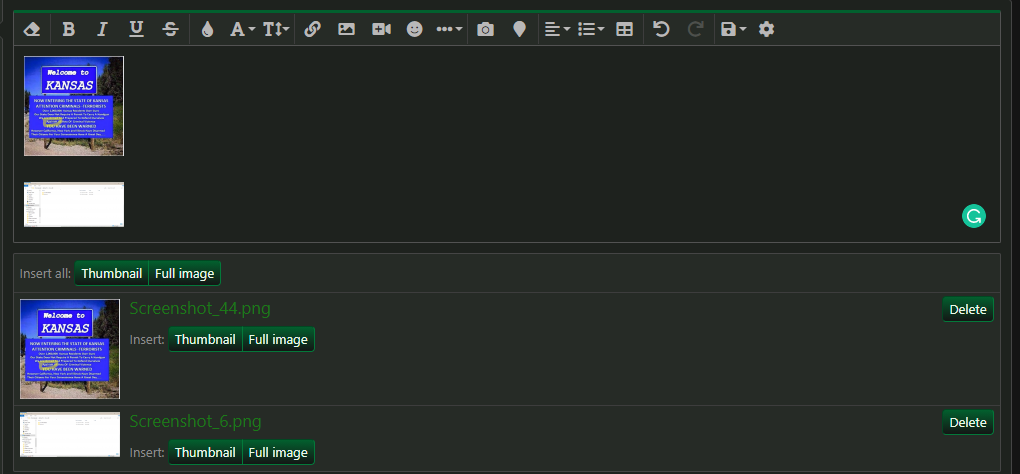Insert Screenshot_6.png as Full image

[278, 453]
